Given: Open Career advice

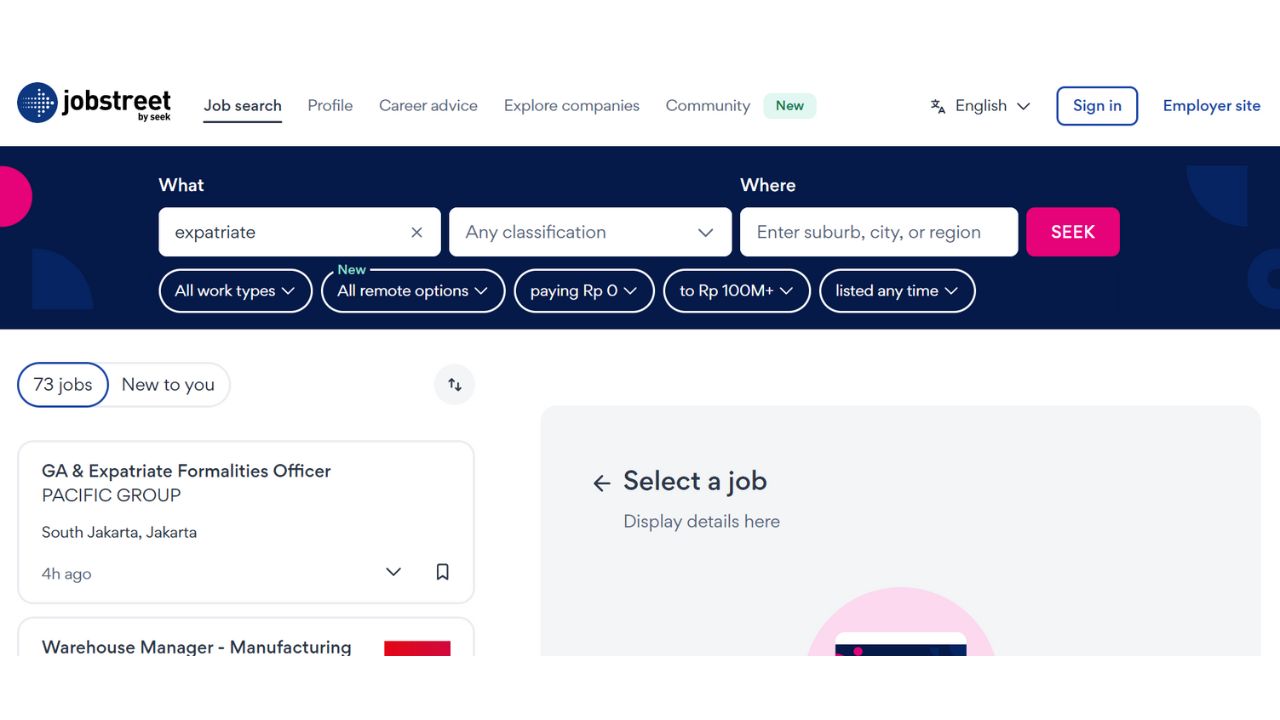Looking at the screenshot, I should point(428,105).
